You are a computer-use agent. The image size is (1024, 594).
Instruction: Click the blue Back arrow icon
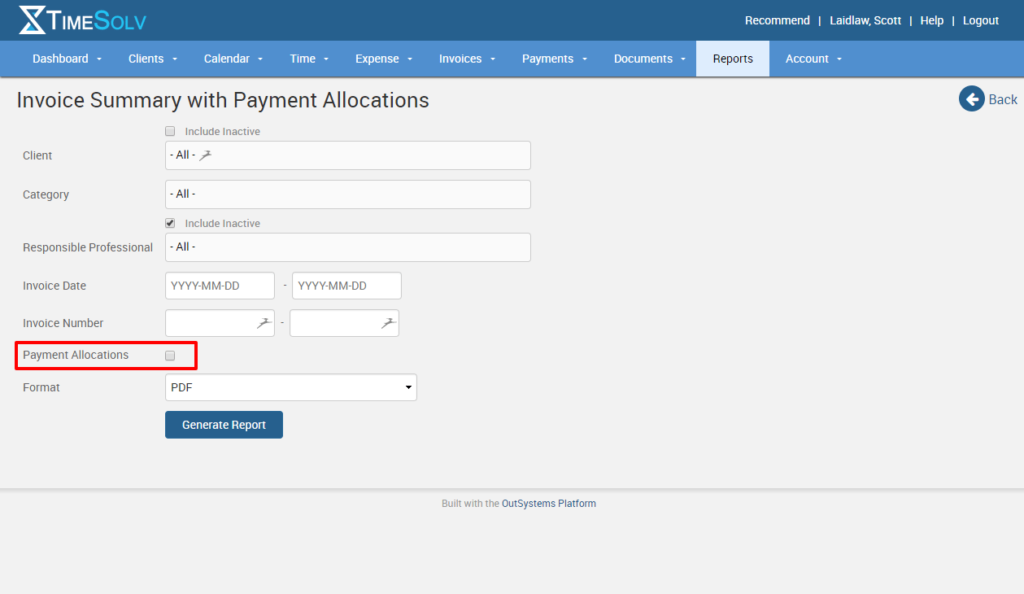click(x=970, y=99)
